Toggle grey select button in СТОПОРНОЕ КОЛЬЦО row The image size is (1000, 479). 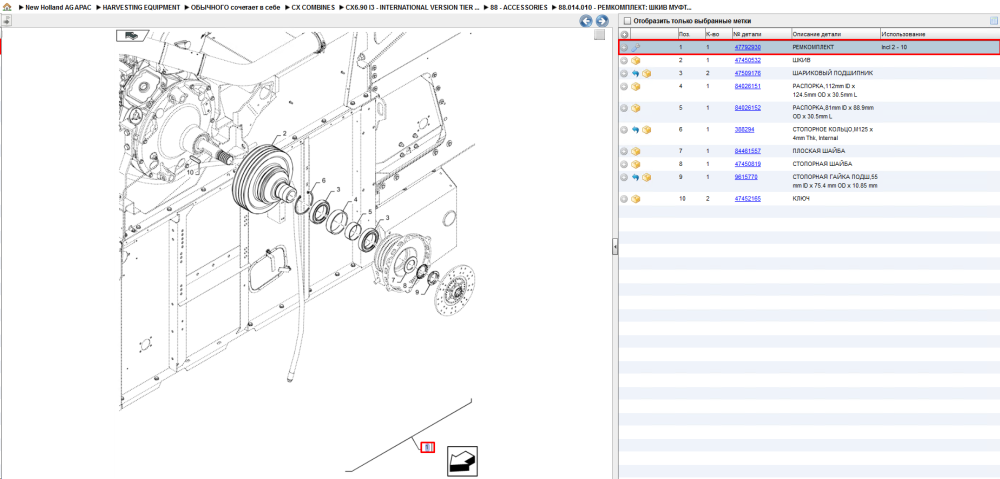tap(625, 130)
